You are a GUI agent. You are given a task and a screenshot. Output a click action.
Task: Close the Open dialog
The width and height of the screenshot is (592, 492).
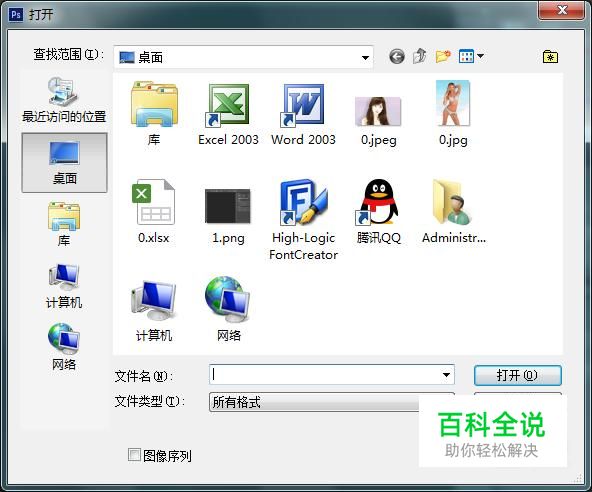pyautogui.click(x=562, y=10)
